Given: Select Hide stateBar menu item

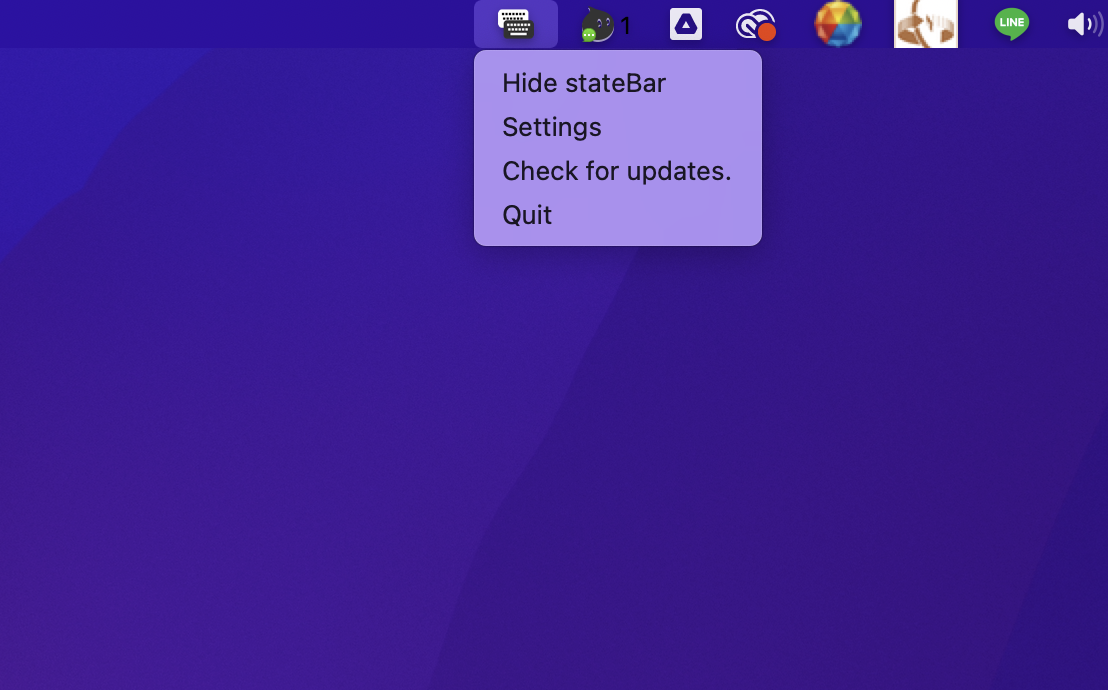Looking at the screenshot, I should point(618,83).
